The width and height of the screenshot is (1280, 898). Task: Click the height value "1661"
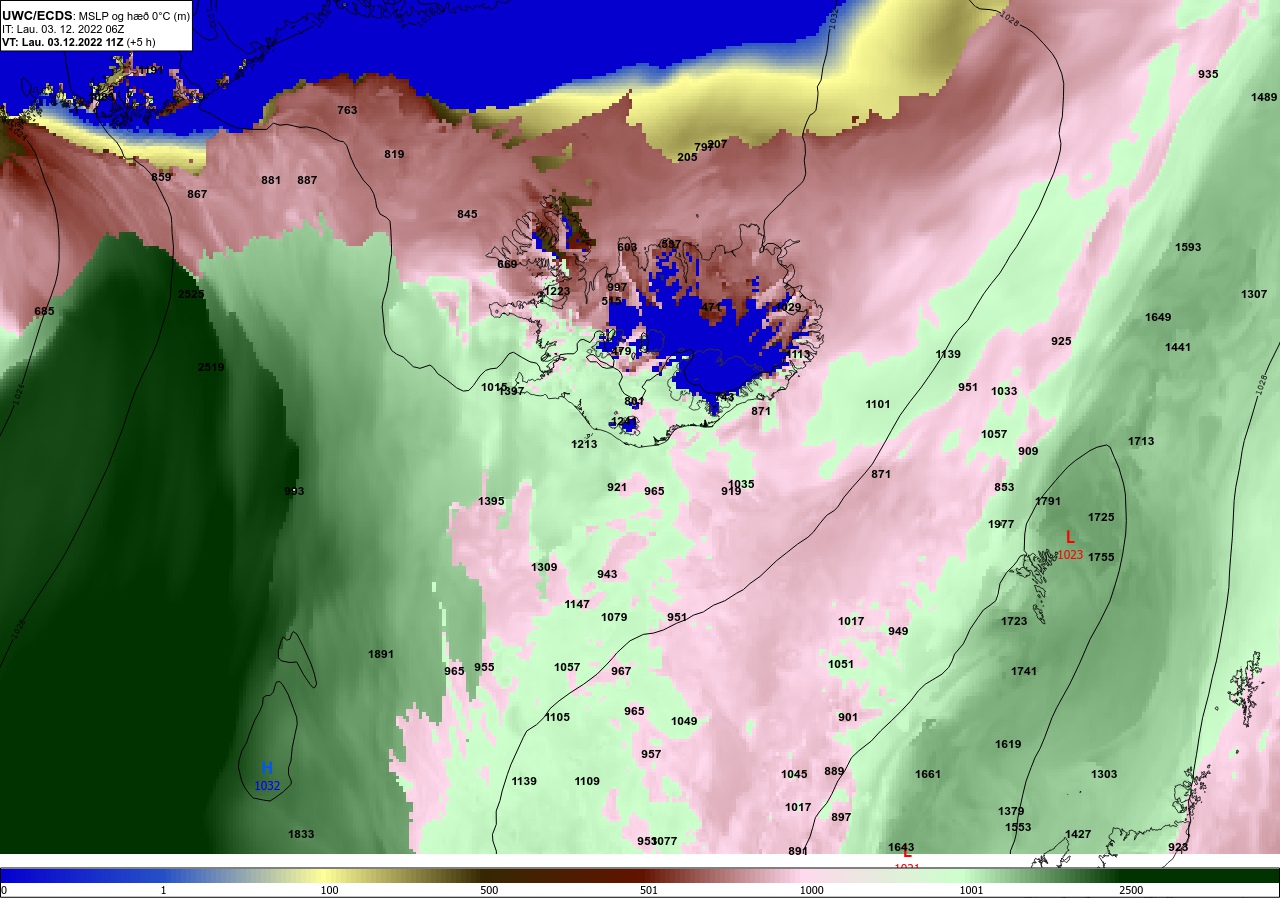point(928,774)
